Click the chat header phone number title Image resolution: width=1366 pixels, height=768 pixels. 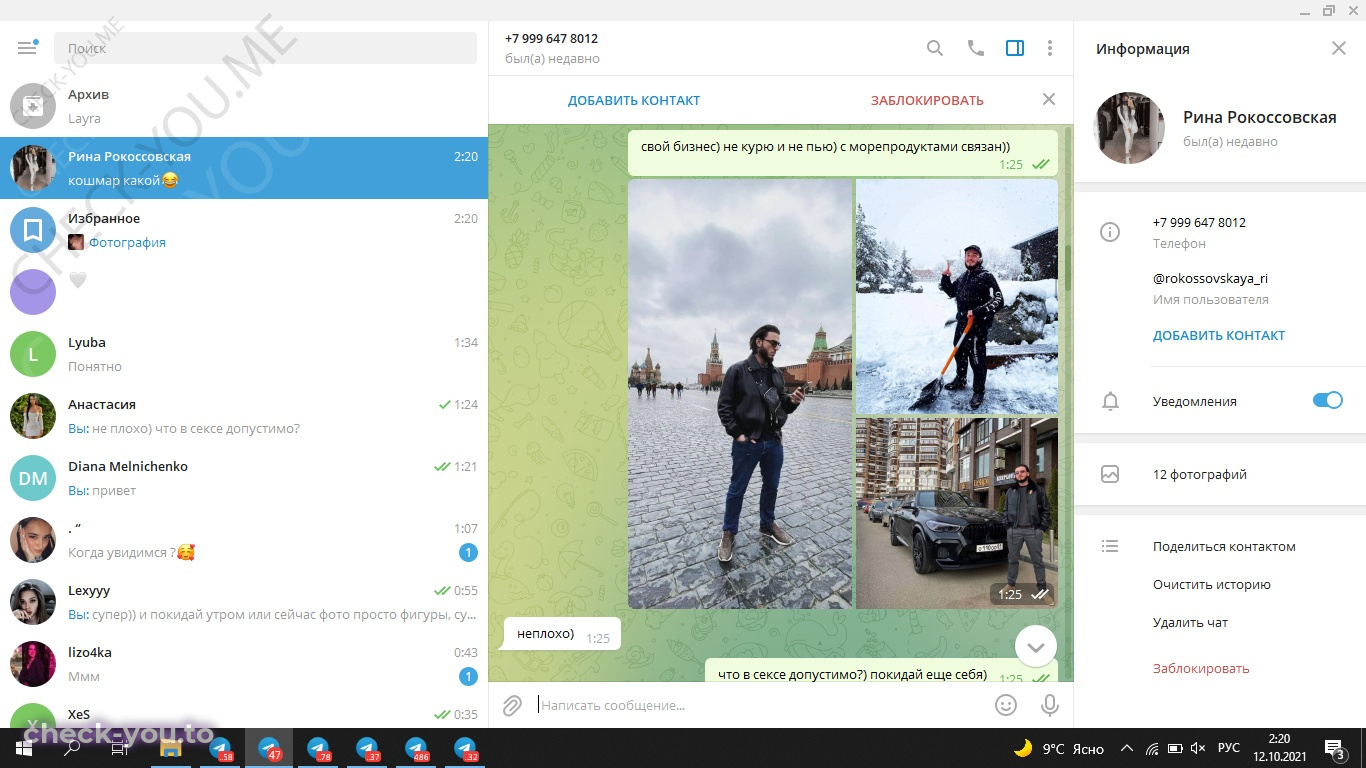click(x=551, y=38)
